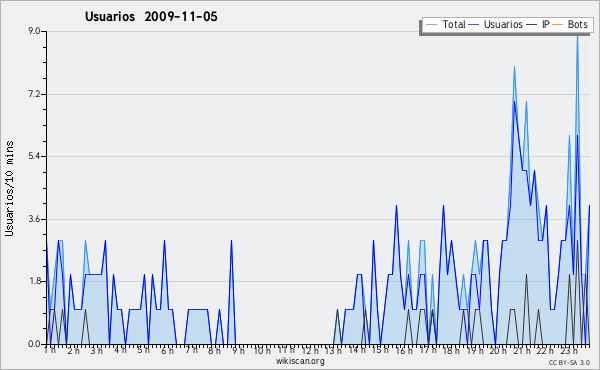Viewport: 600px width, 370px height.
Task: Click the y-axis value 3.6
Action: point(34,219)
